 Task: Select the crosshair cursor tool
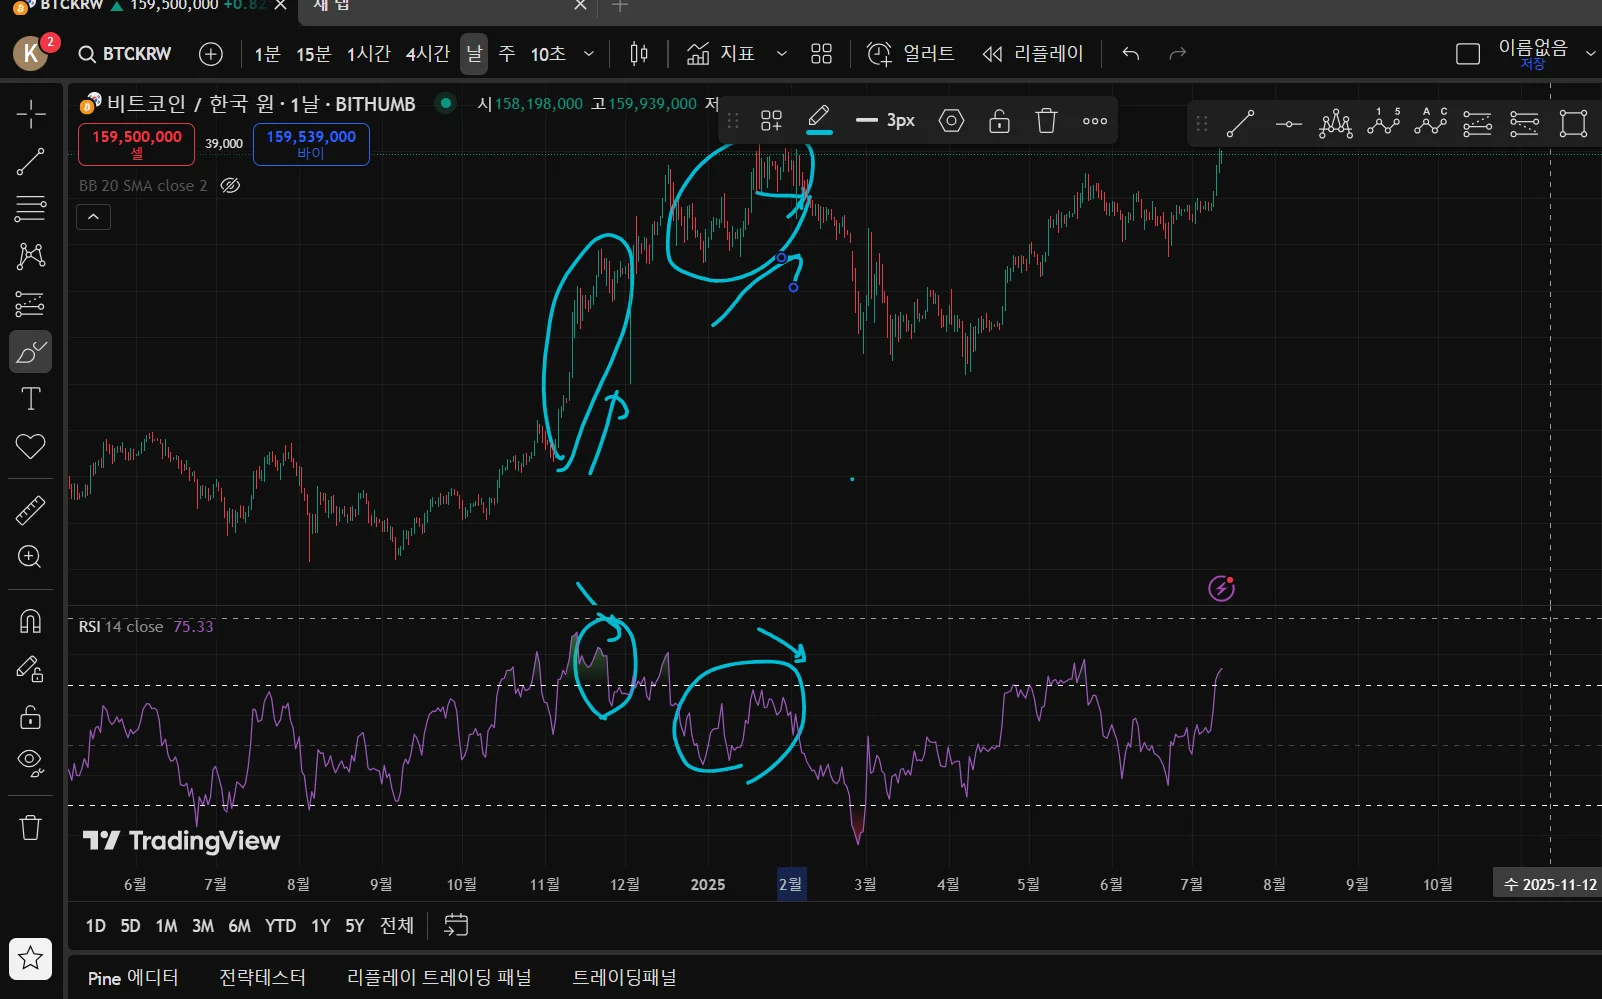(x=31, y=114)
